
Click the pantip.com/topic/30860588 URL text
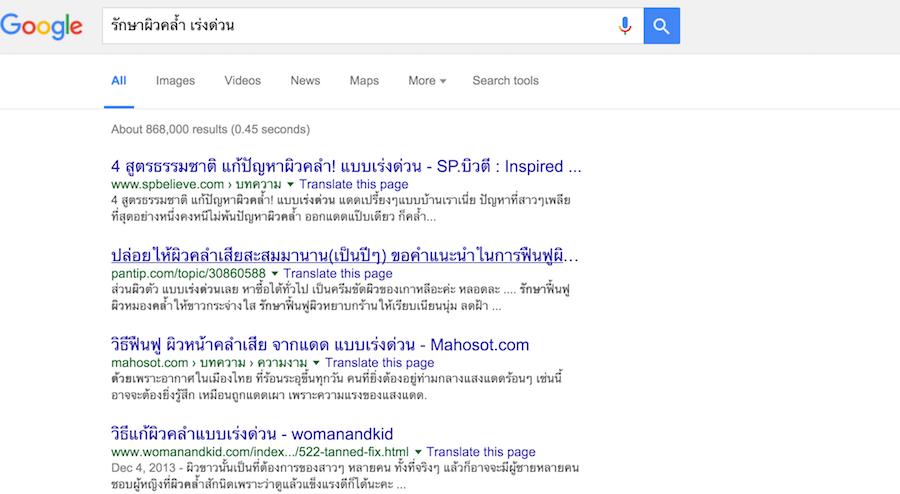188,274
